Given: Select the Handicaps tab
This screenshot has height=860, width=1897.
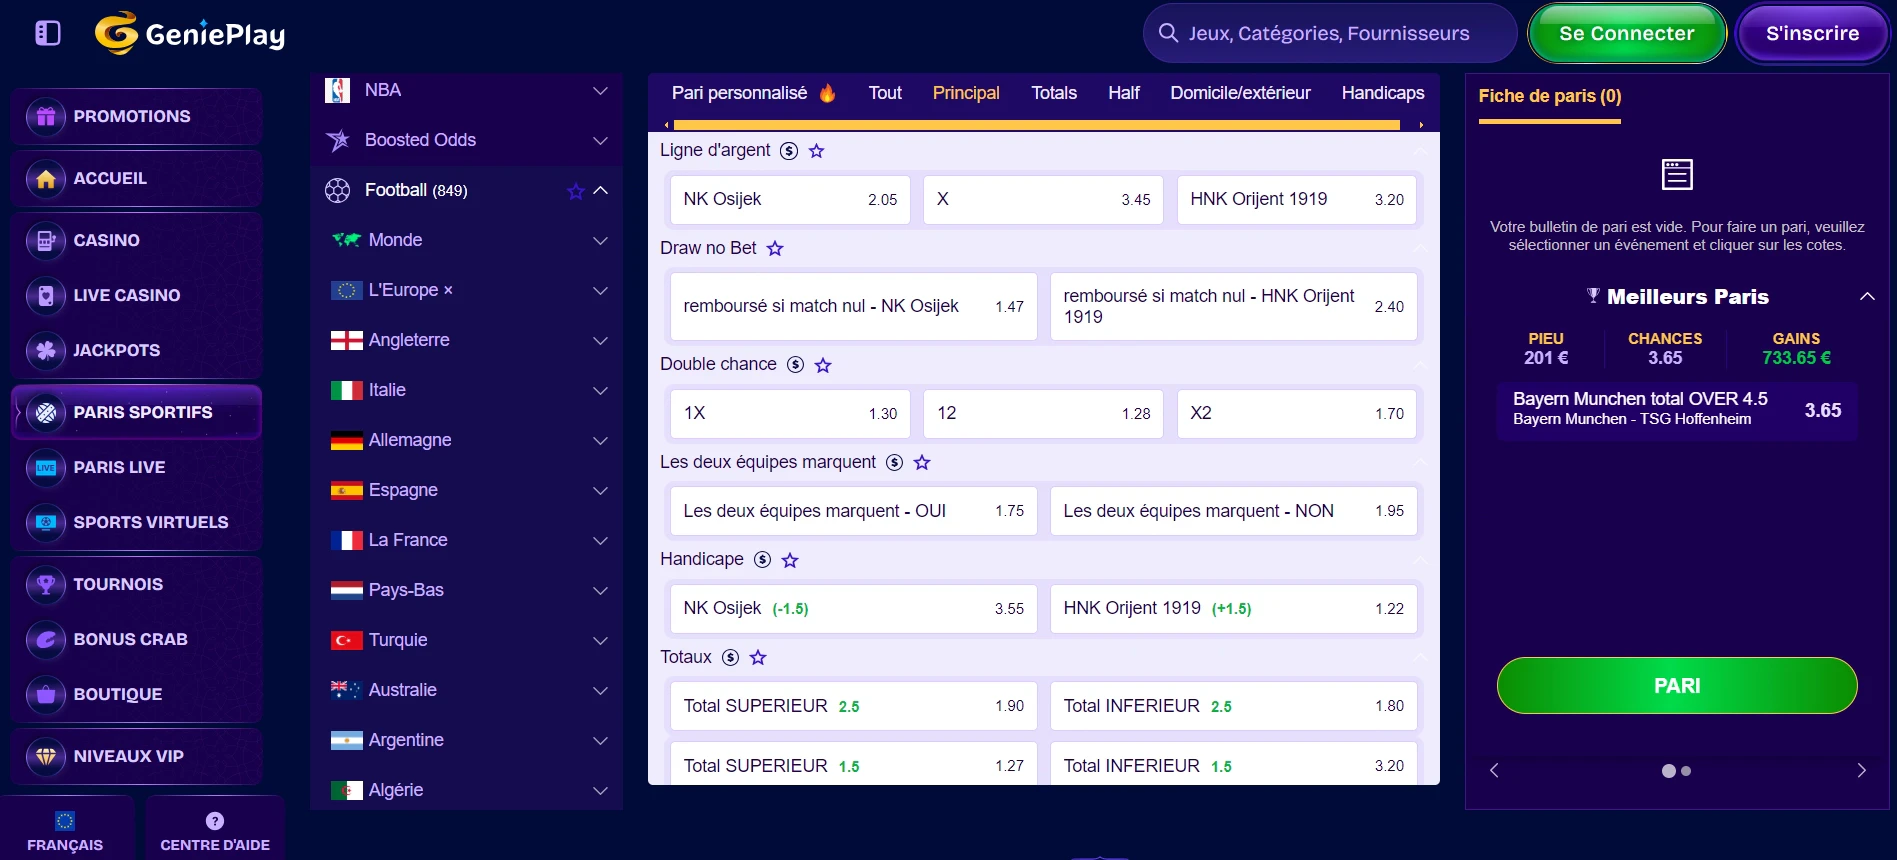Looking at the screenshot, I should 1382,93.
